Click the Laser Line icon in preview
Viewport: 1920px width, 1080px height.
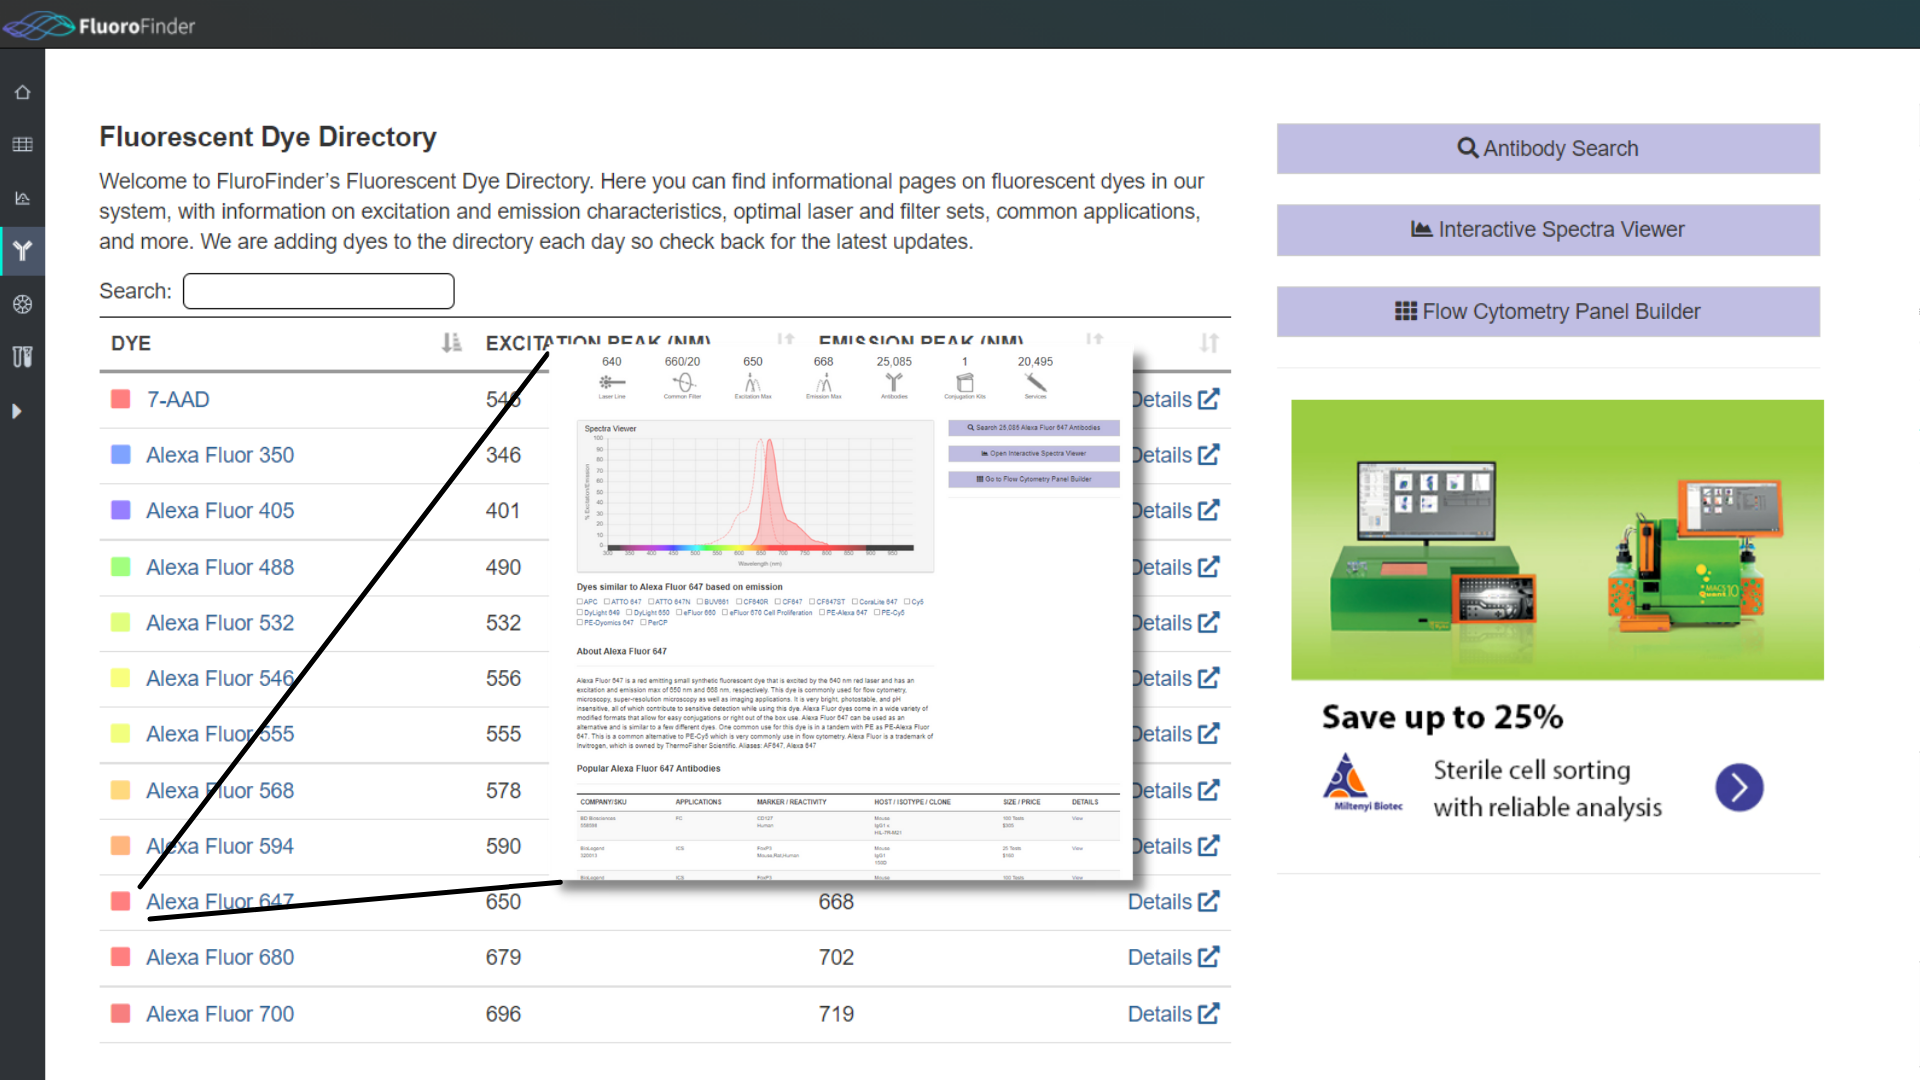coord(612,383)
